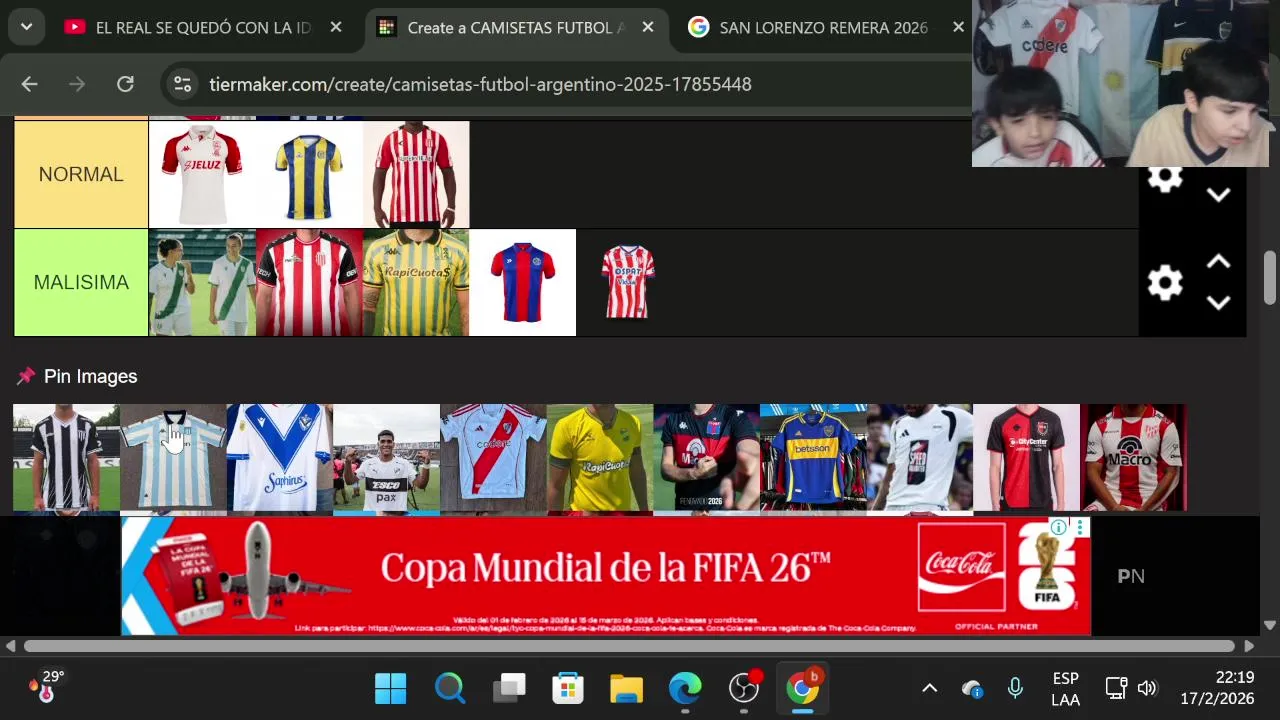Select the white and black Adidas jersey
The height and width of the screenshot is (720, 1280).
[920, 458]
